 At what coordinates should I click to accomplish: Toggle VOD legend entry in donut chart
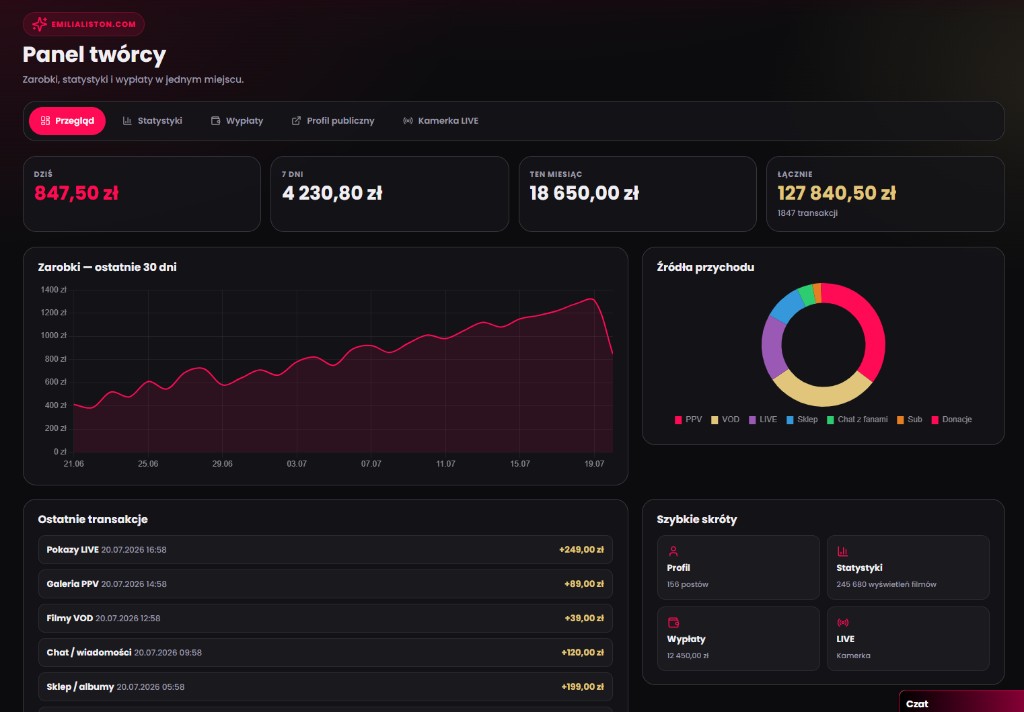click(x=725, y=419)
